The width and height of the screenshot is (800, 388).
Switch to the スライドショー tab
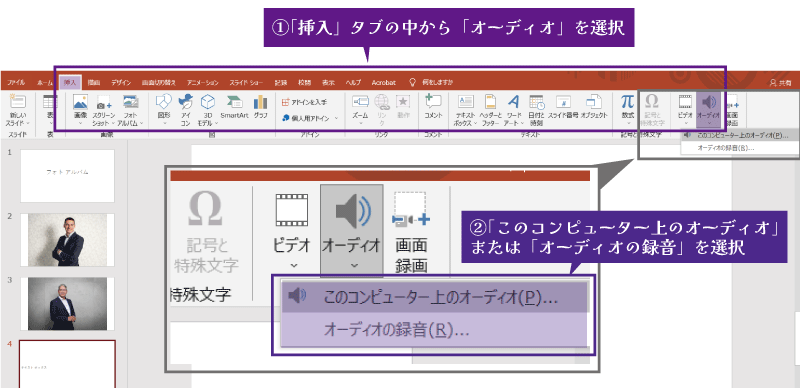246,82
